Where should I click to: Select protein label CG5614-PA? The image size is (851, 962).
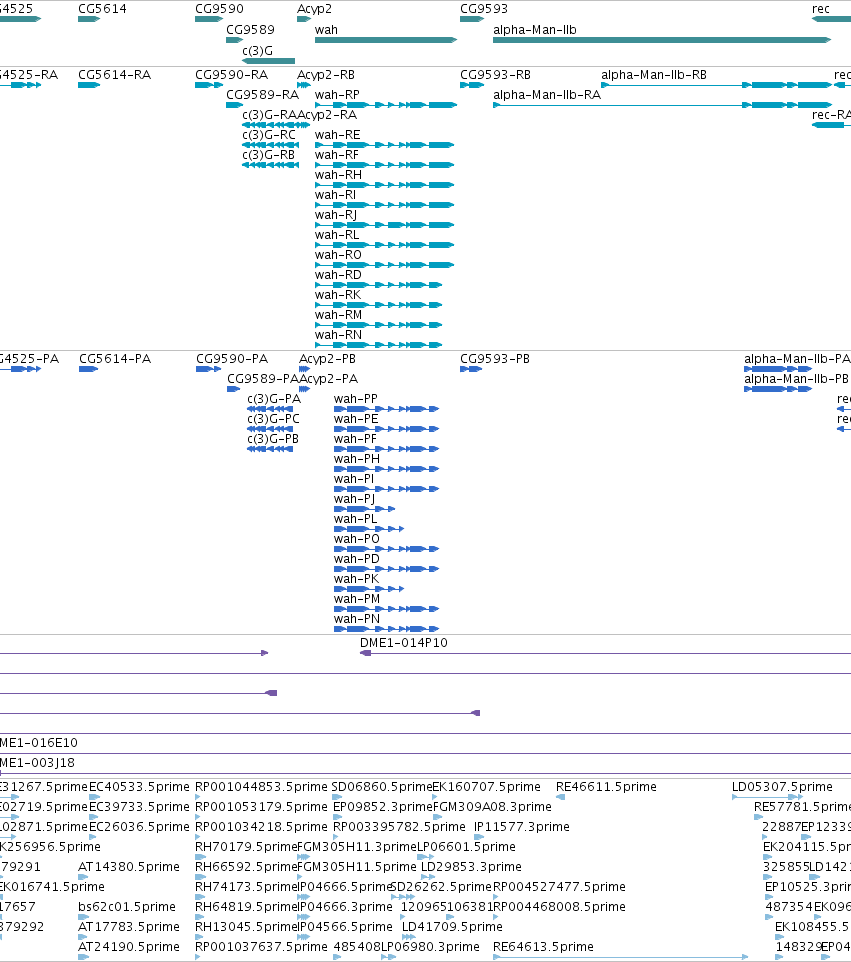tap(115, 359)
